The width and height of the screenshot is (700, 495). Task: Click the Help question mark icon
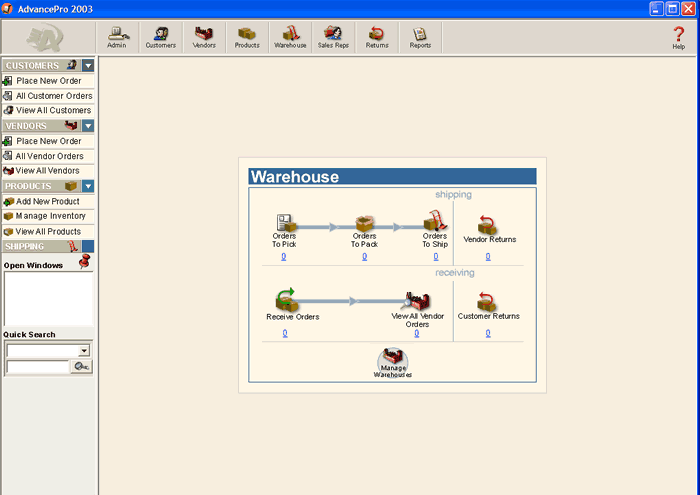coord(679,34)
